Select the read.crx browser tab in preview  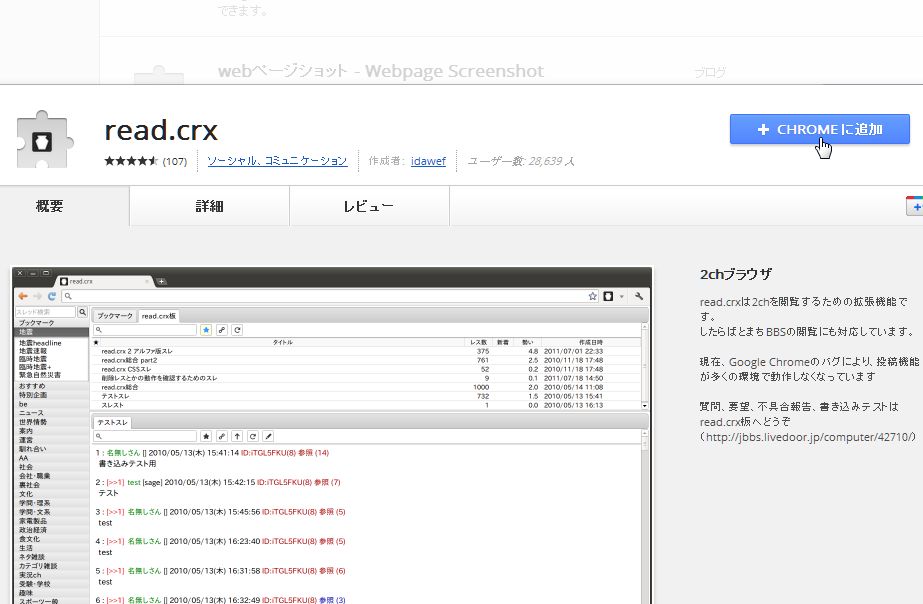click(105, 281)
